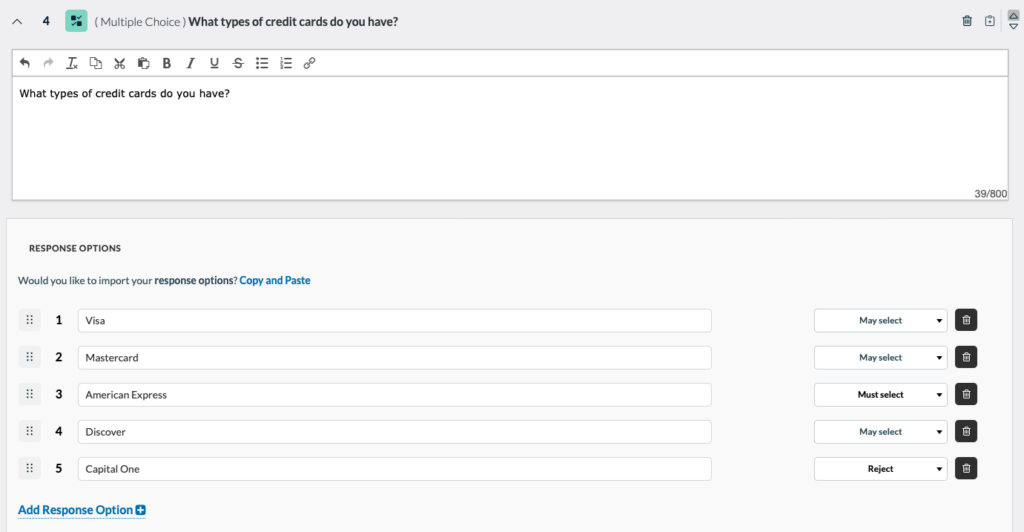The width and height of the screenshot is (1024, 532).
Task: Open the Reject dropdown for Capital One
Action: [x=880, y=469]
